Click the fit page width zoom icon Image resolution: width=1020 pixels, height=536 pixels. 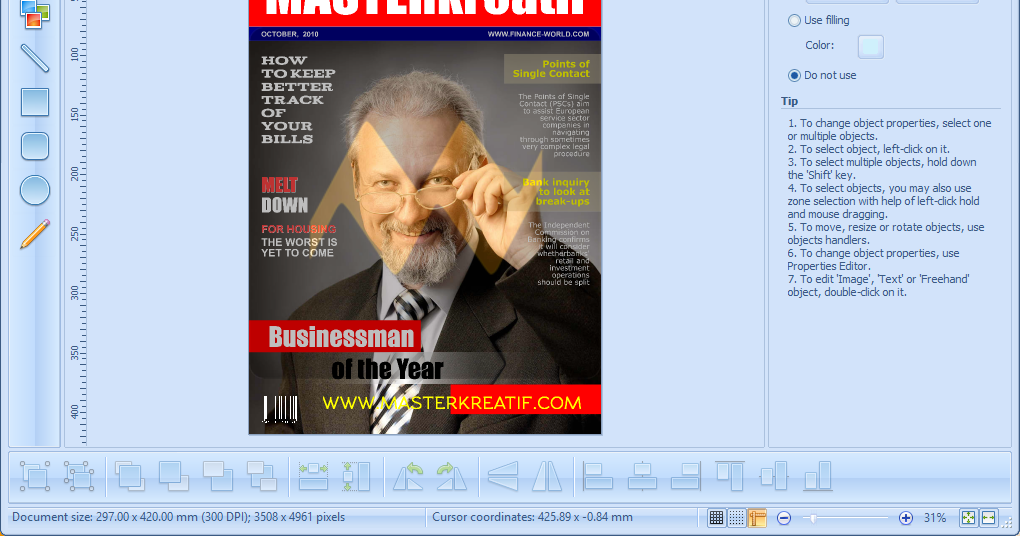(x=988, y=518)
